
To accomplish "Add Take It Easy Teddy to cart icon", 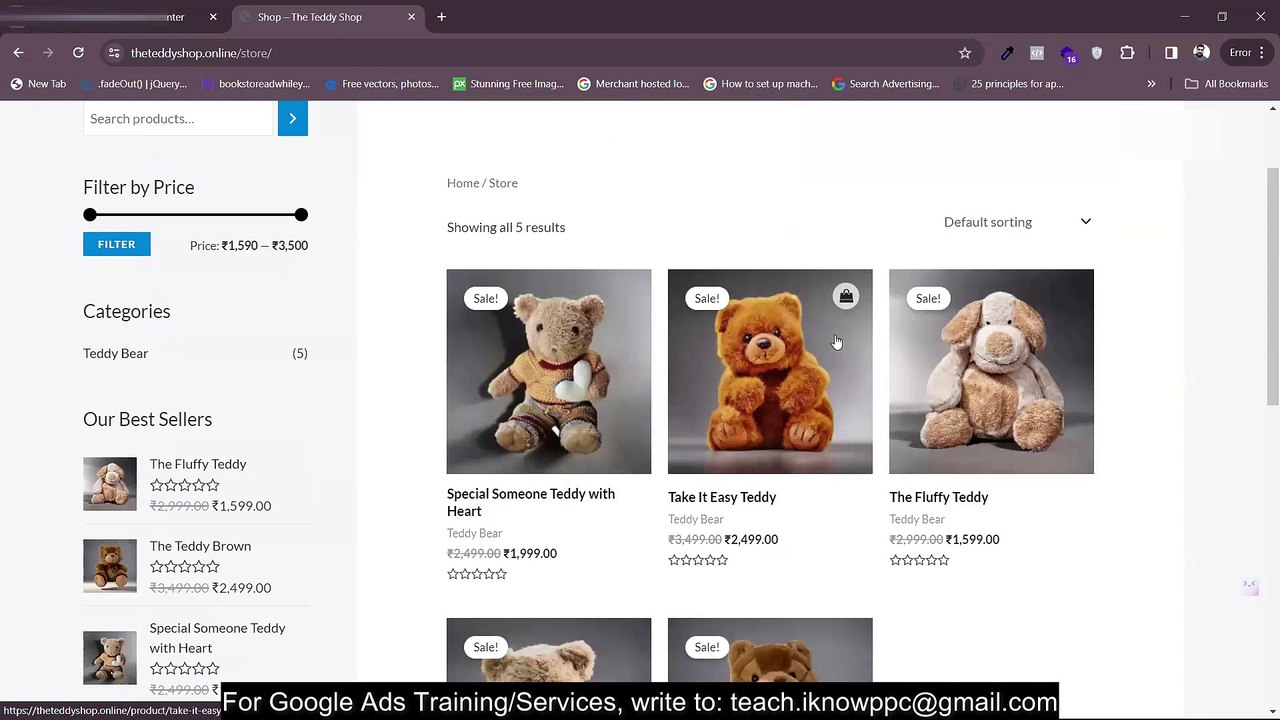I will click(846, 296).
